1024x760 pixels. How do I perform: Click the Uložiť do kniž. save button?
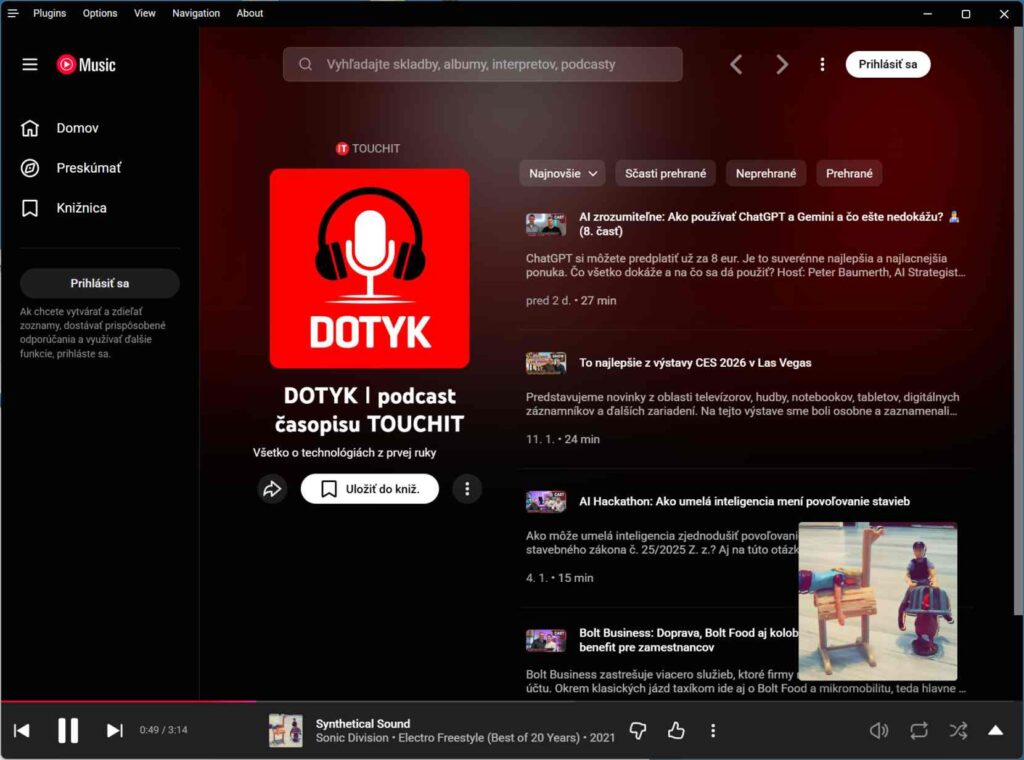pyautogui.click(x=369, y=489)
